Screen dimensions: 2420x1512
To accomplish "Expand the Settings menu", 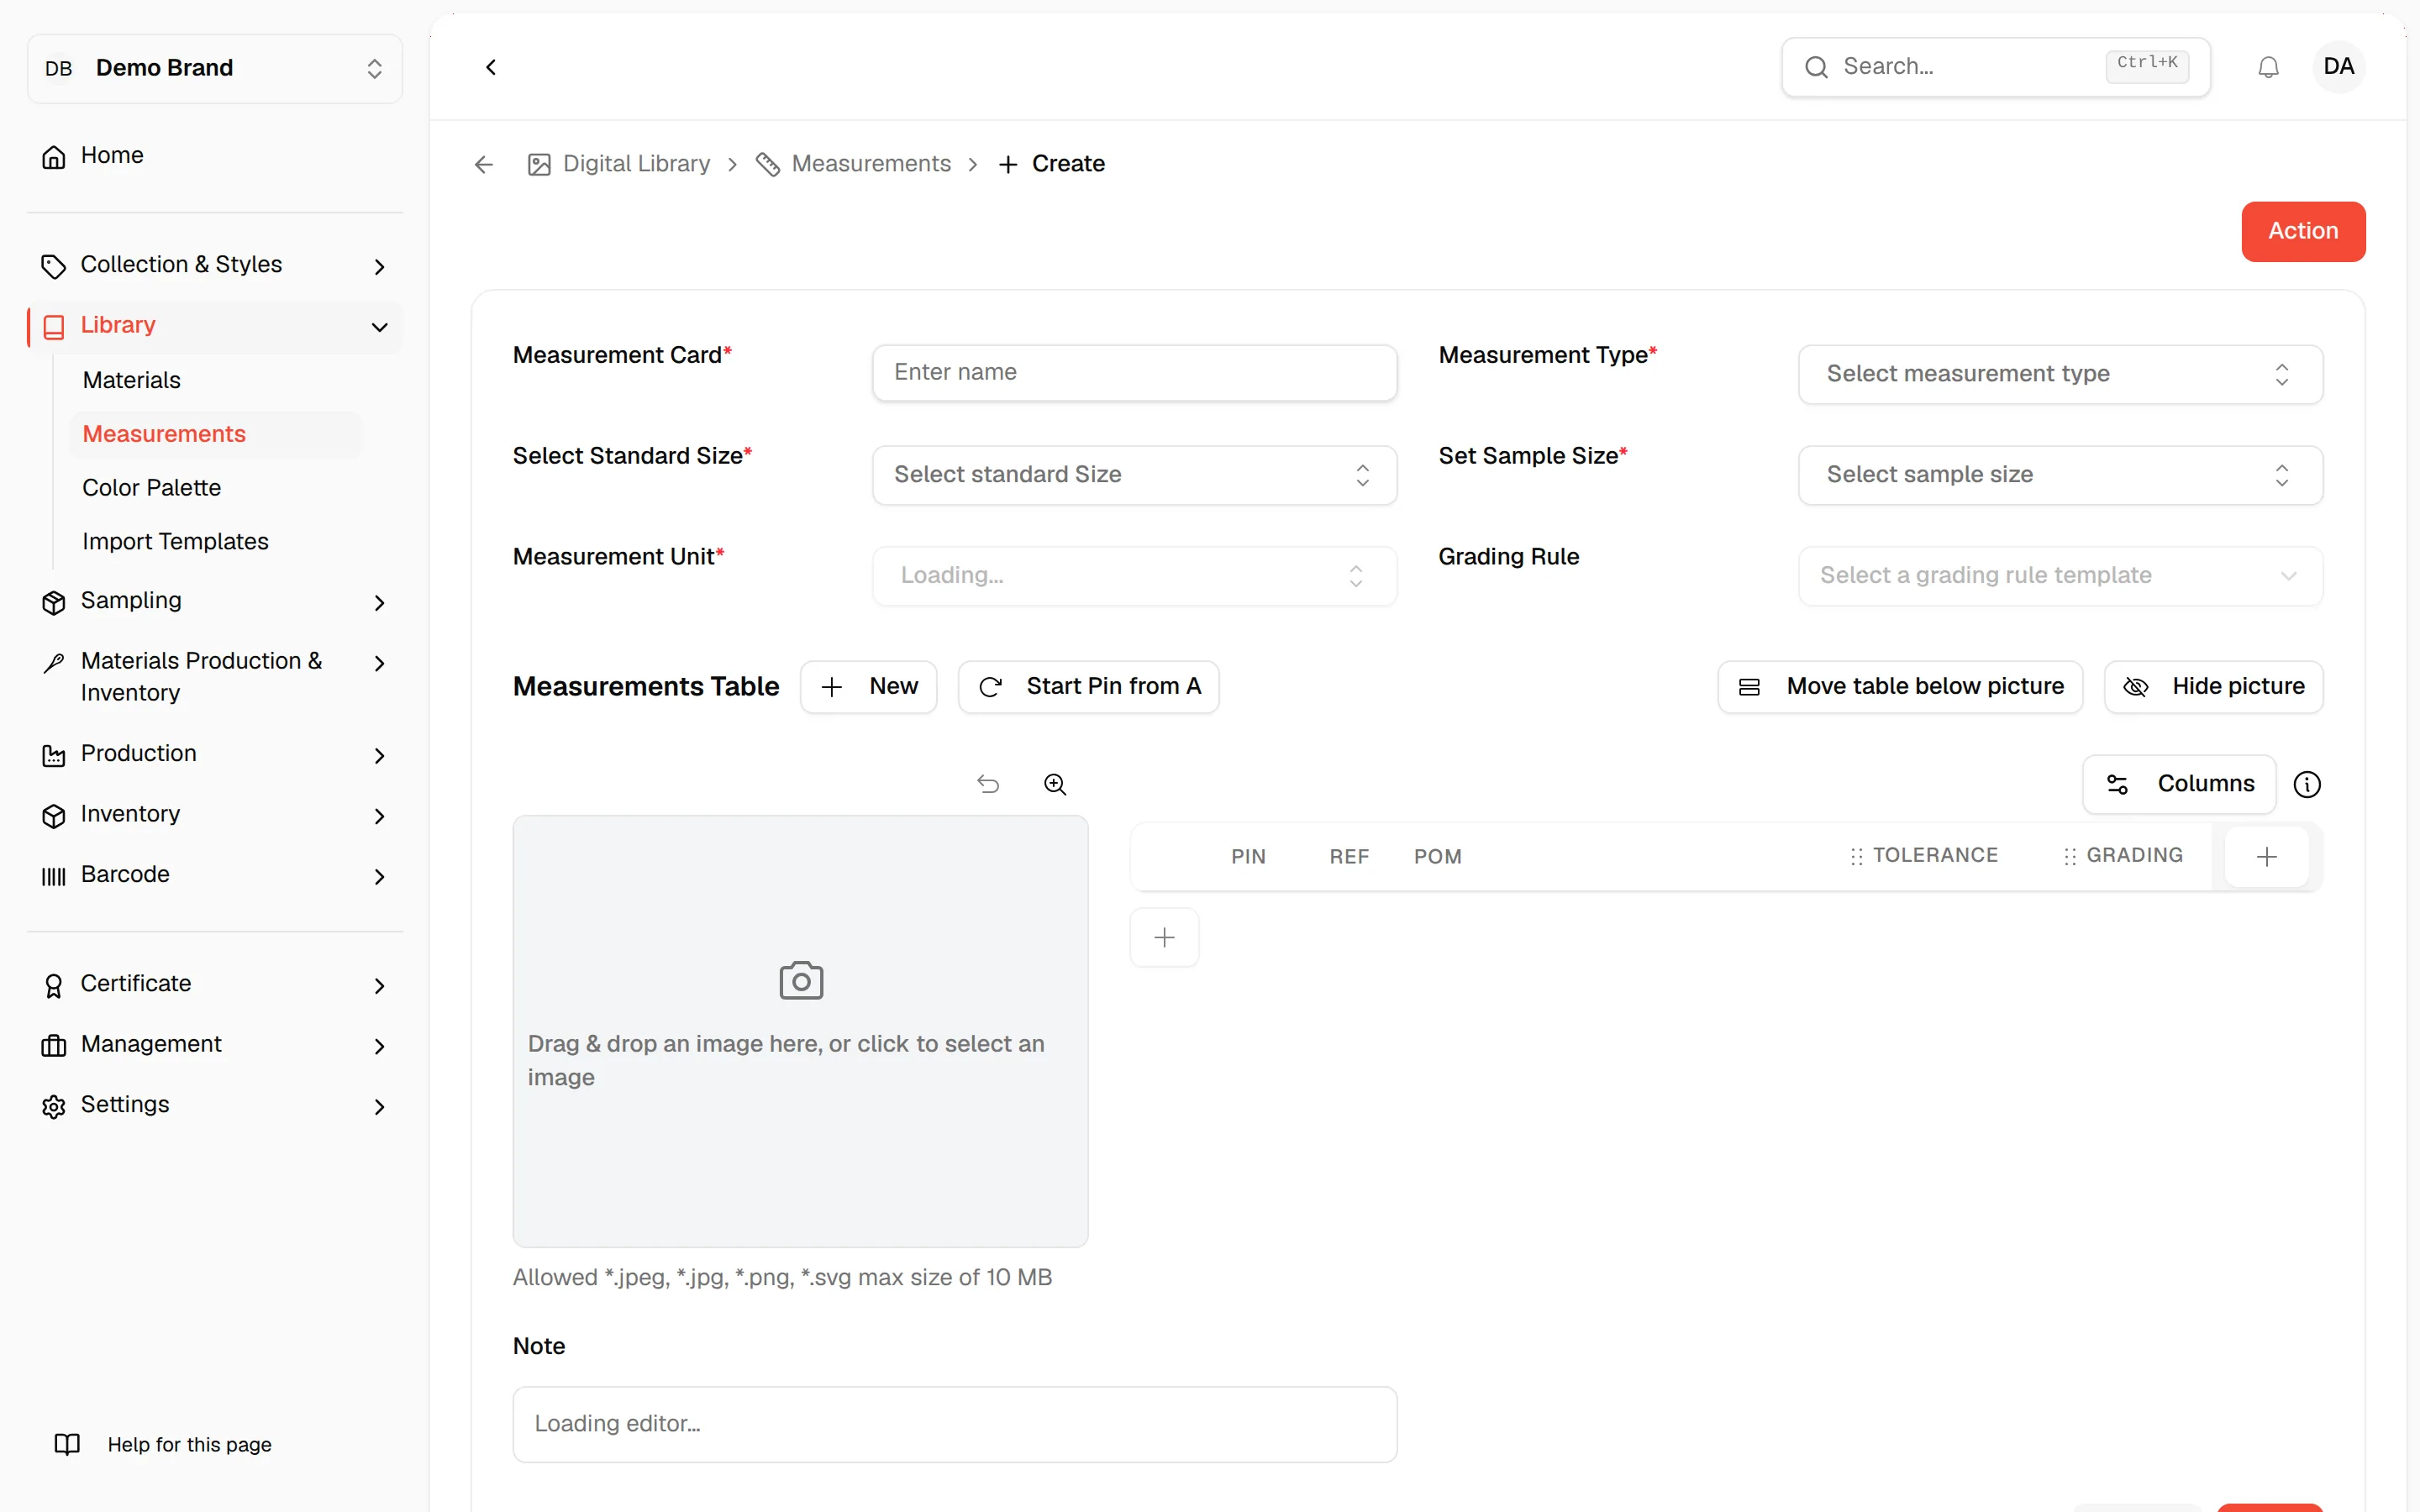I will tap(215, 1105).
